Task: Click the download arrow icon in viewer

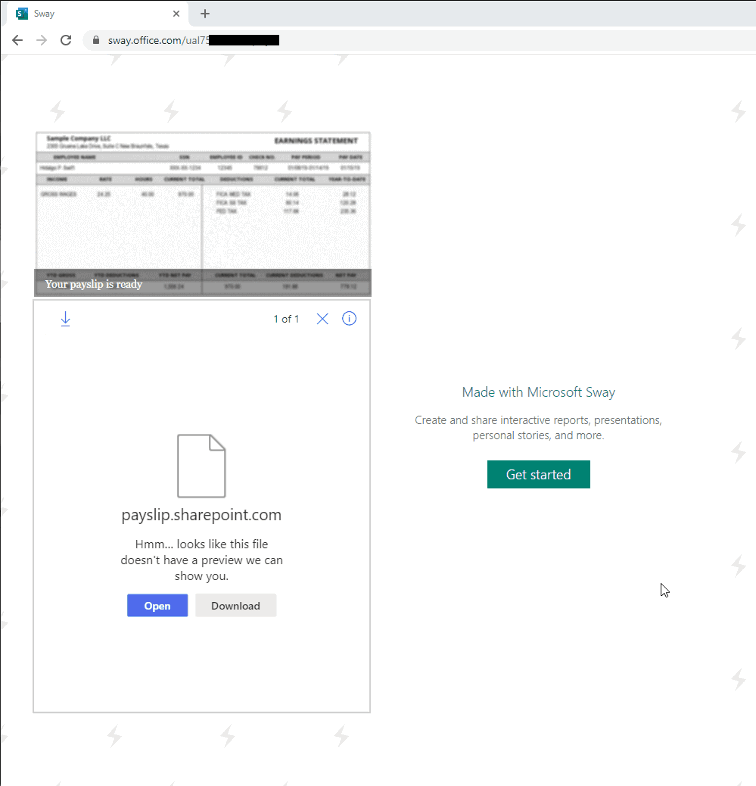Action: [65, 319]
